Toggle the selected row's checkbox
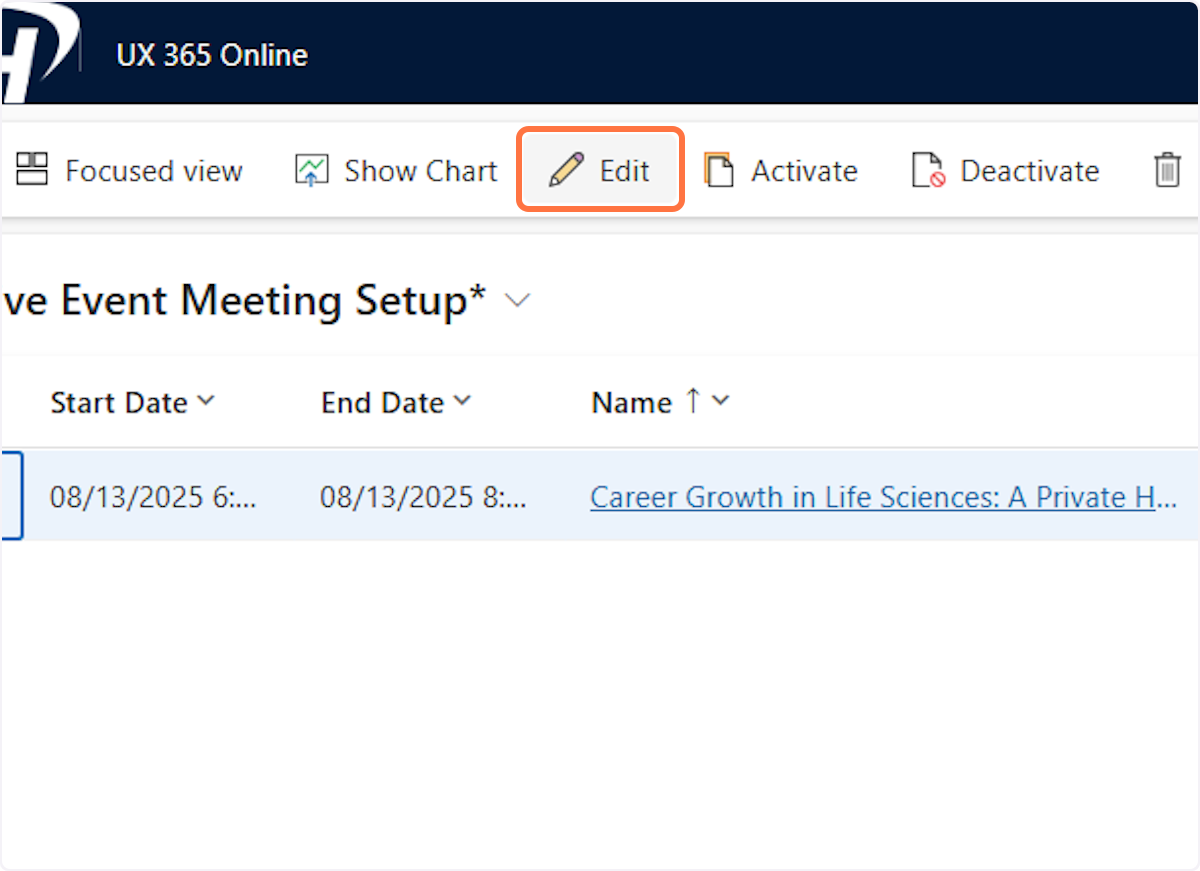1200x871 pixels. click(10, 496)
